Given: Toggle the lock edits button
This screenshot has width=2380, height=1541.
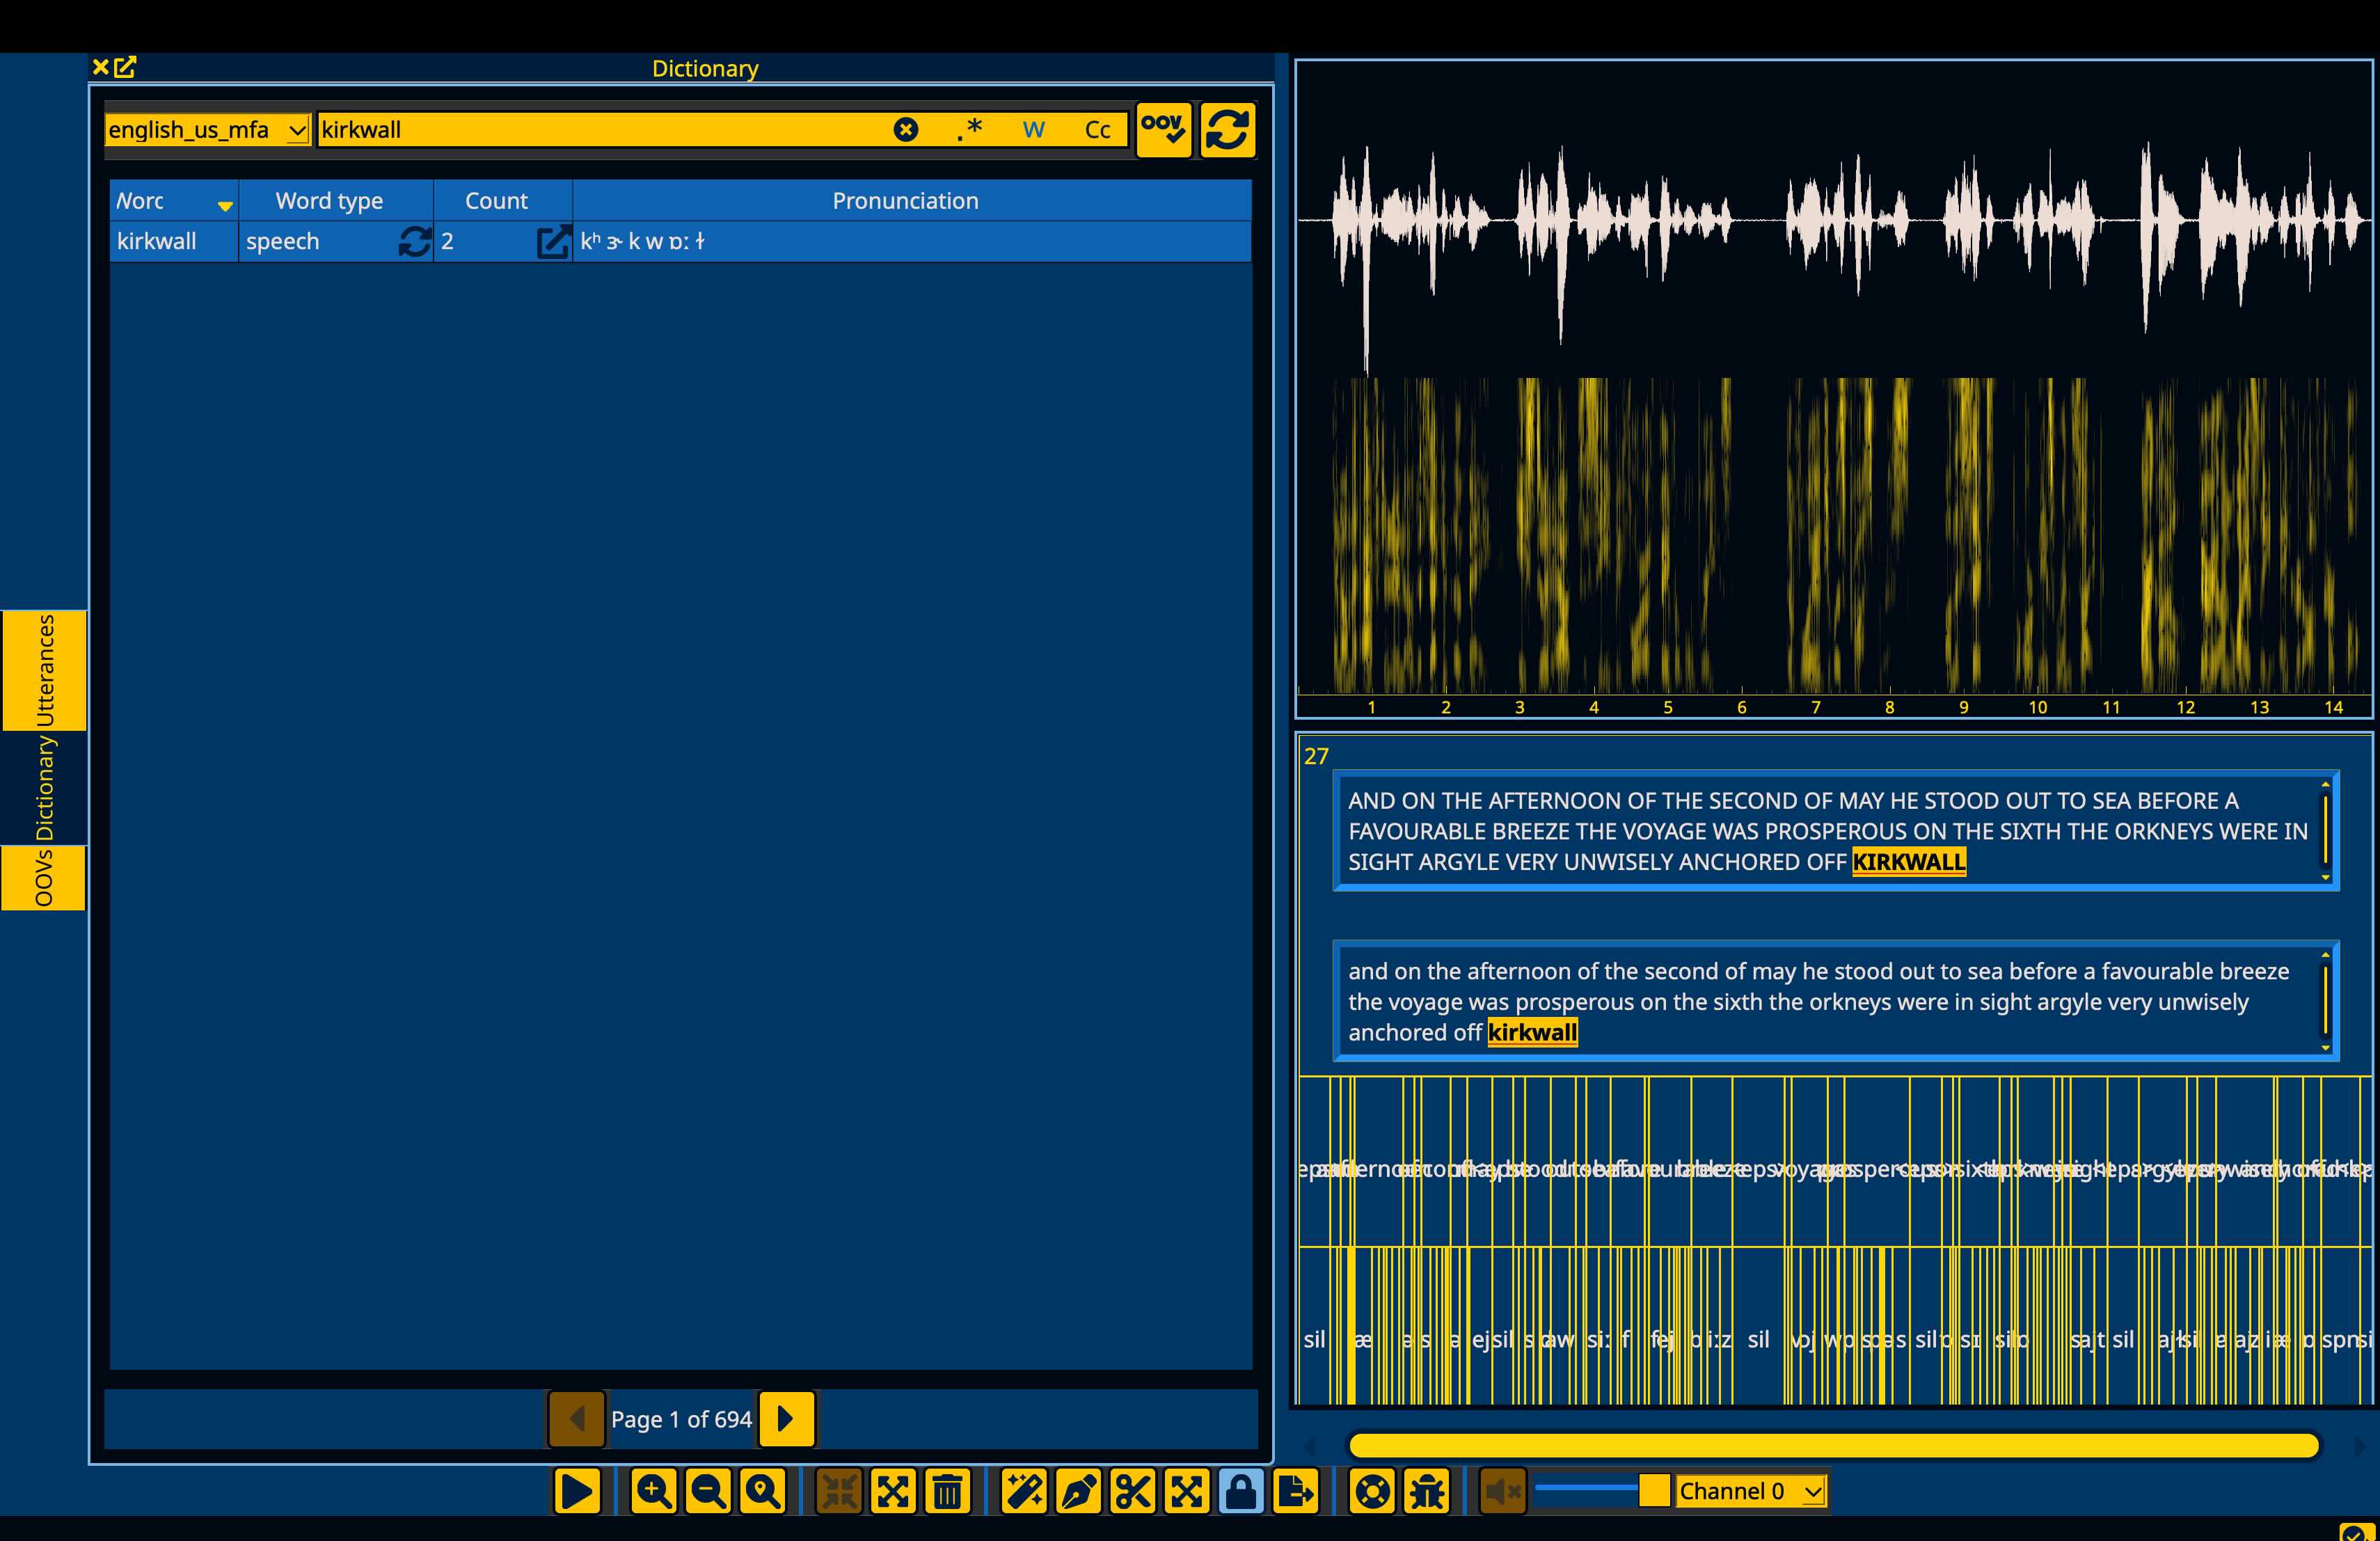Looking at the screenshot, I should pos(1240,1491).
